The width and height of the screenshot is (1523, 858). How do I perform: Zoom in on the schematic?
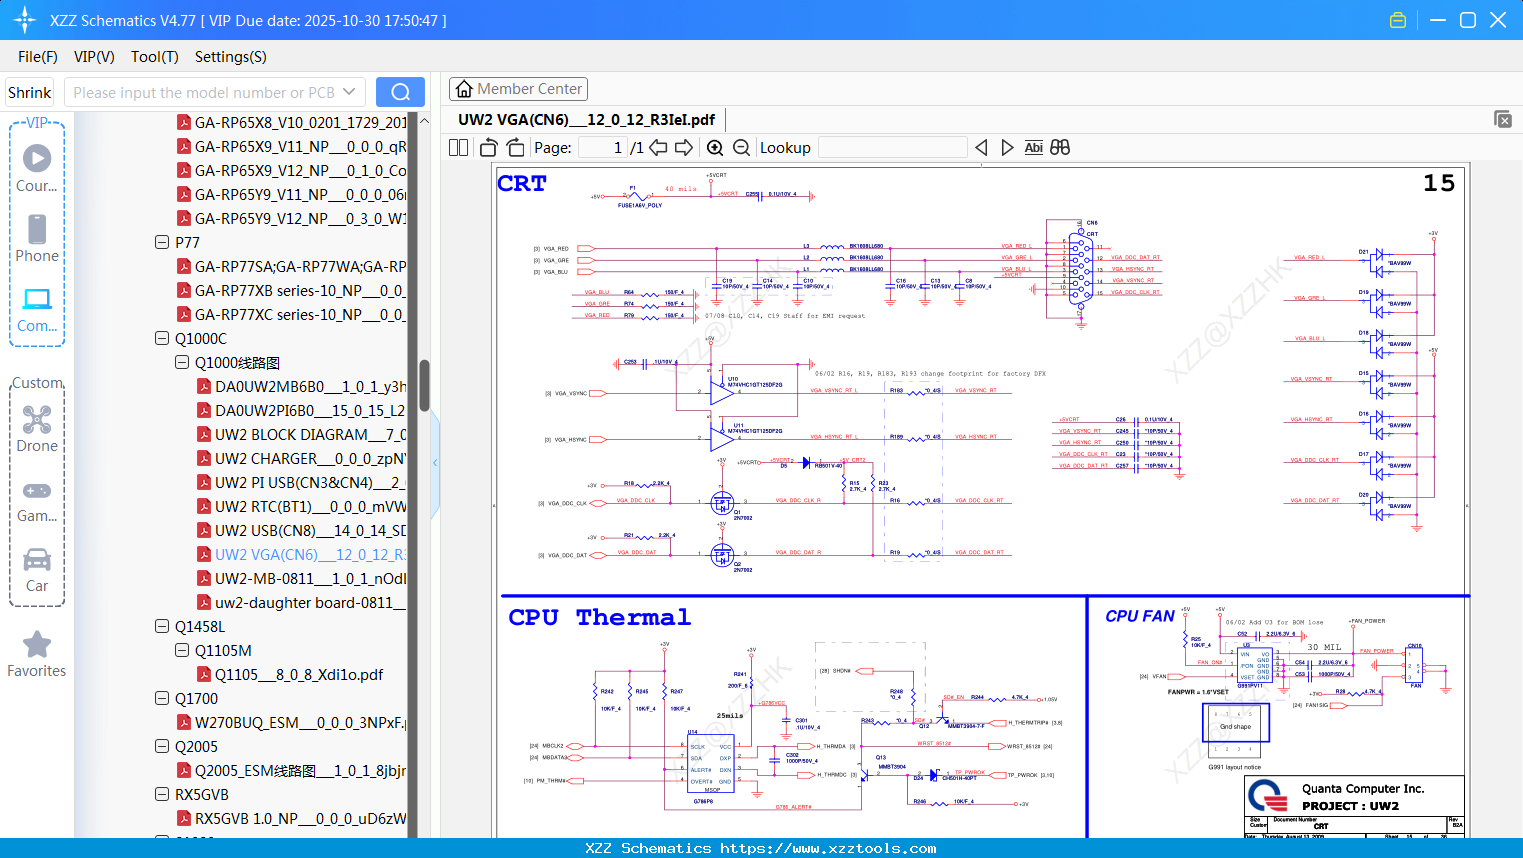click(715, 148)
